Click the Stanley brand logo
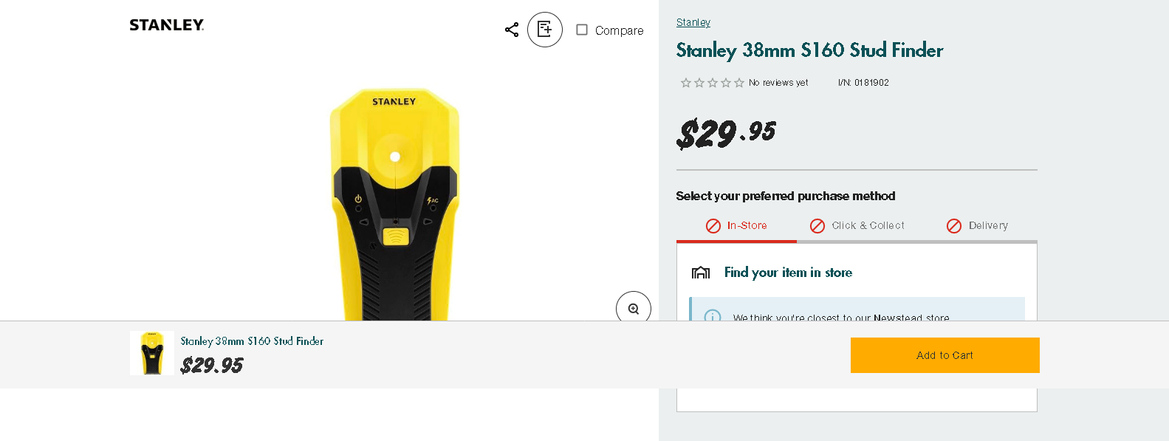The image size is (1169, 441). pyautogui.click(x=167, y=25)
